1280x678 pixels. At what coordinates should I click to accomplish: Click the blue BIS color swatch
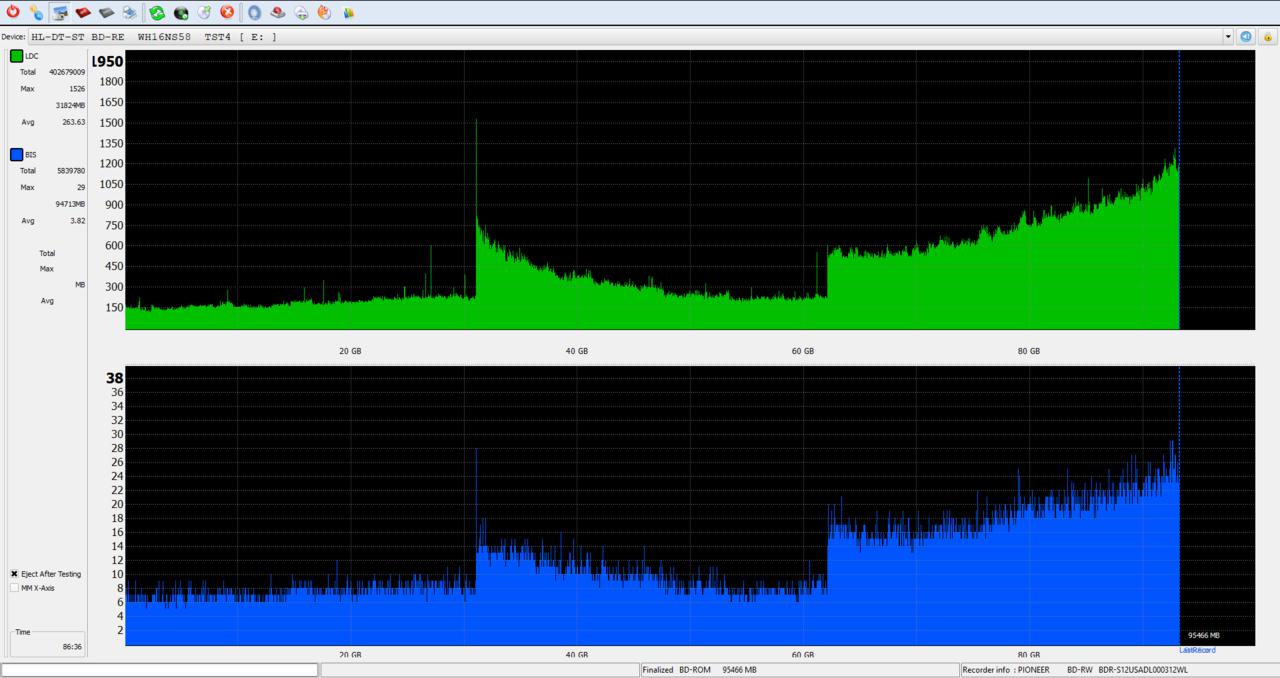pyautogui.click(x=16, y=154)
